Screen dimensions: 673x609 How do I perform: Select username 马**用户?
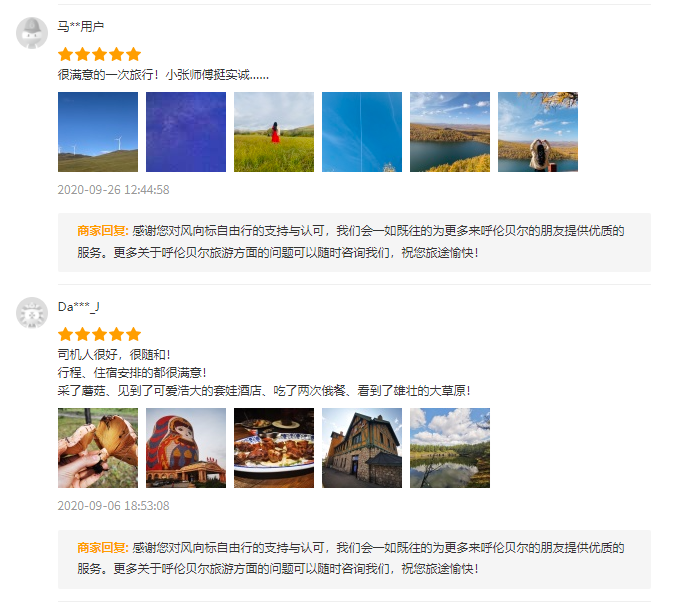pos(81,27)
